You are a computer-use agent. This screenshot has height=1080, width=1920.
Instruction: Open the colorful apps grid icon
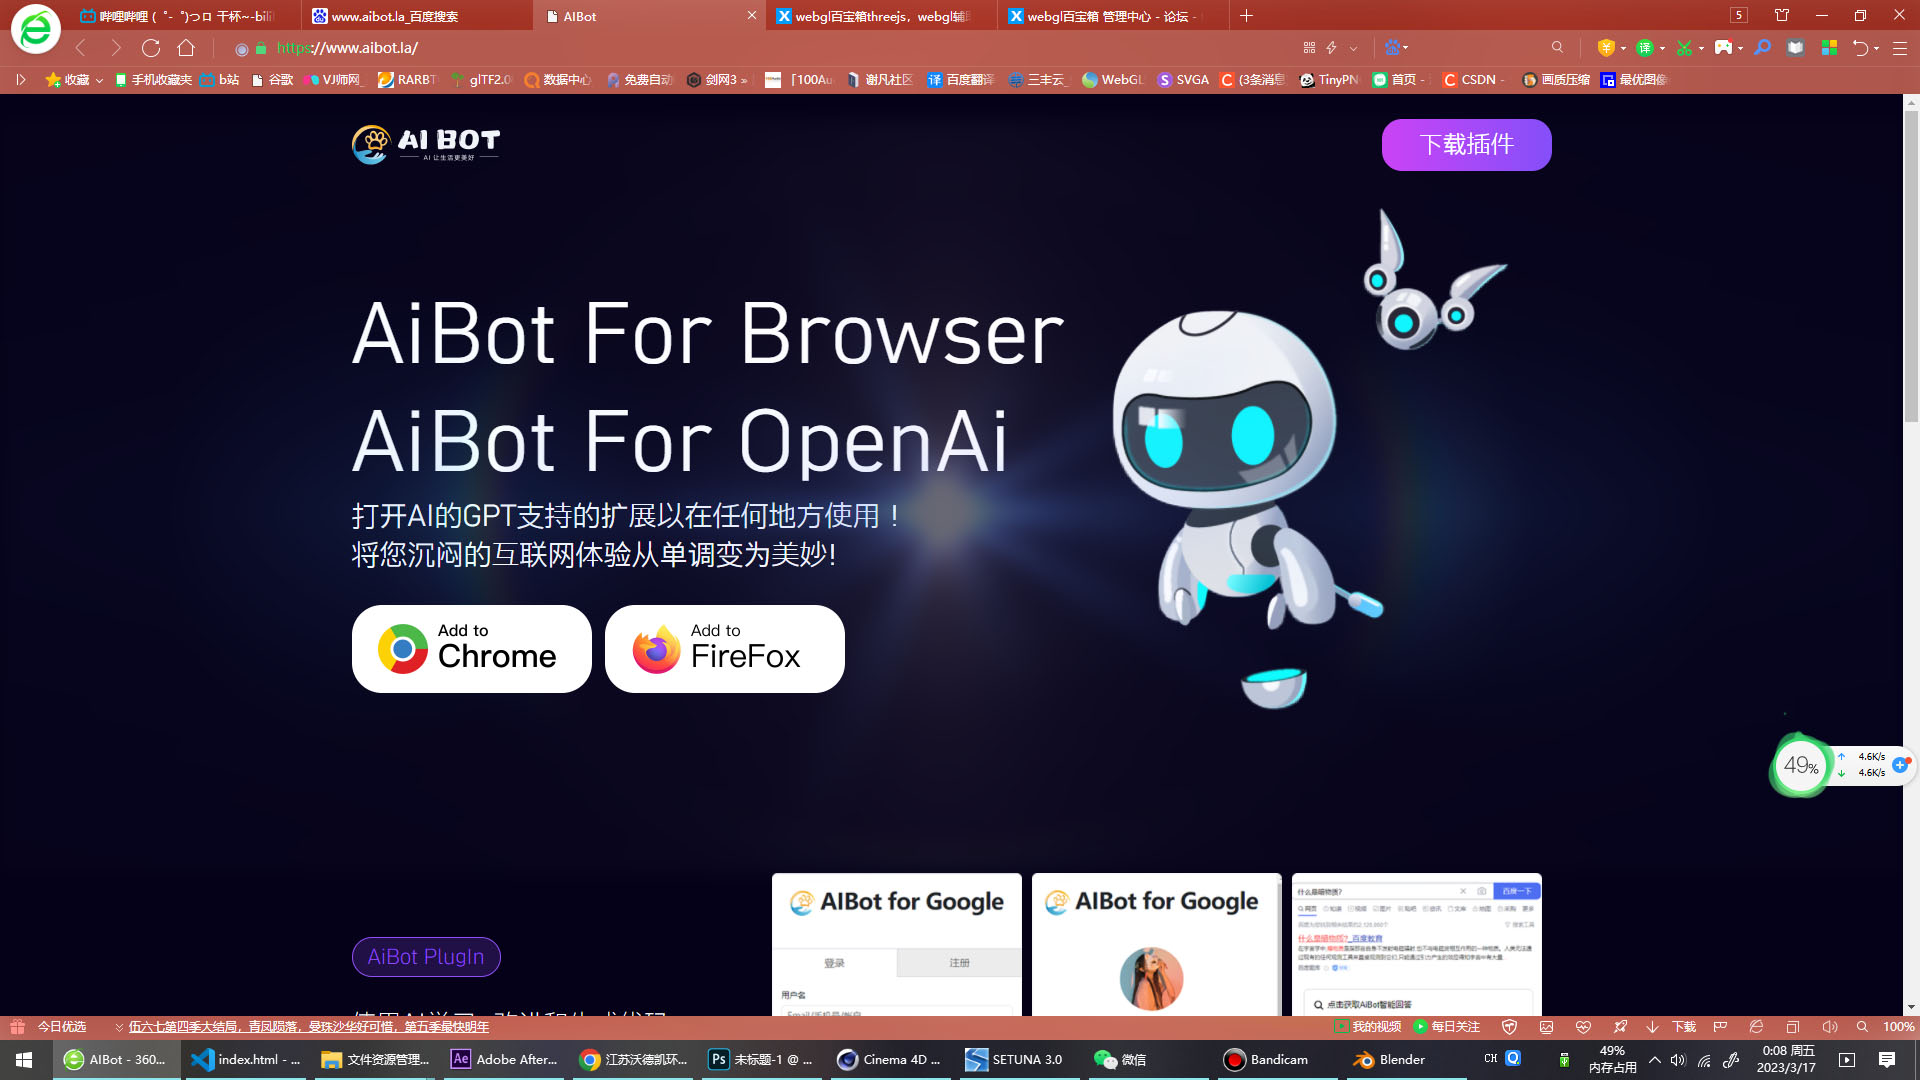coord(1829,48)
